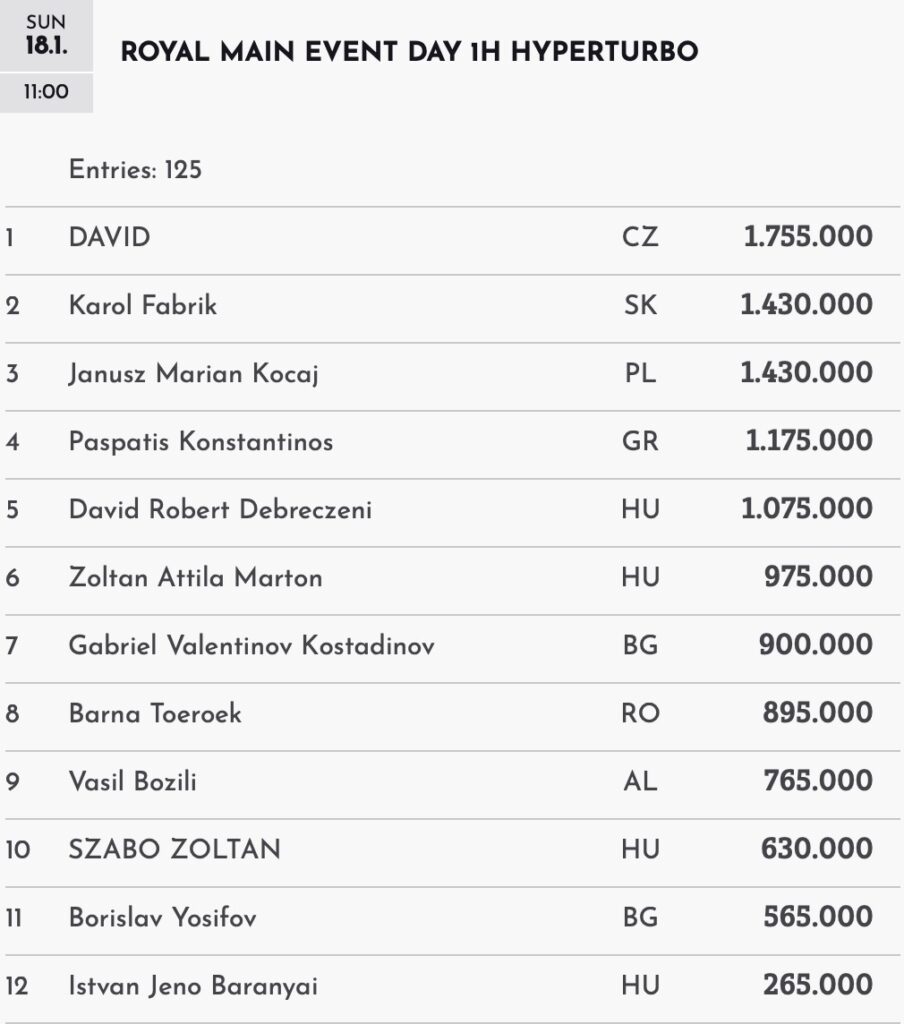Viewport: 904px width, 1024px height.
Task: Click David Robert Debreczeni's row name
Action: [x=220, y=510]
